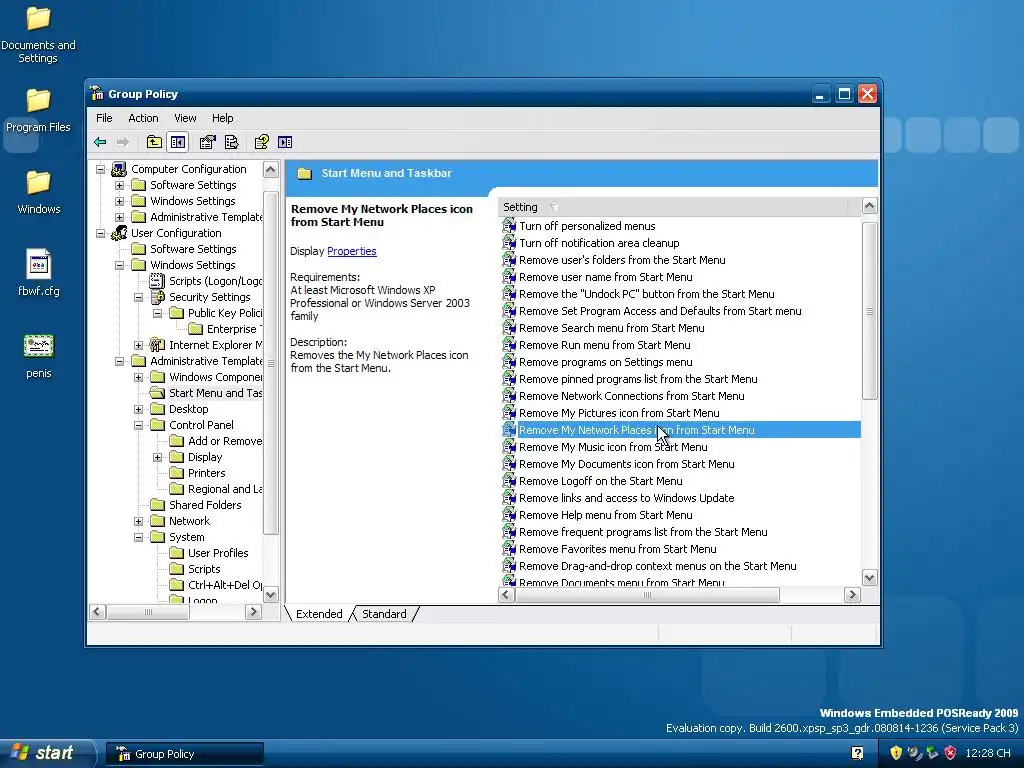
Task: Open the Action menu
Action: click(x=143, y=118)
